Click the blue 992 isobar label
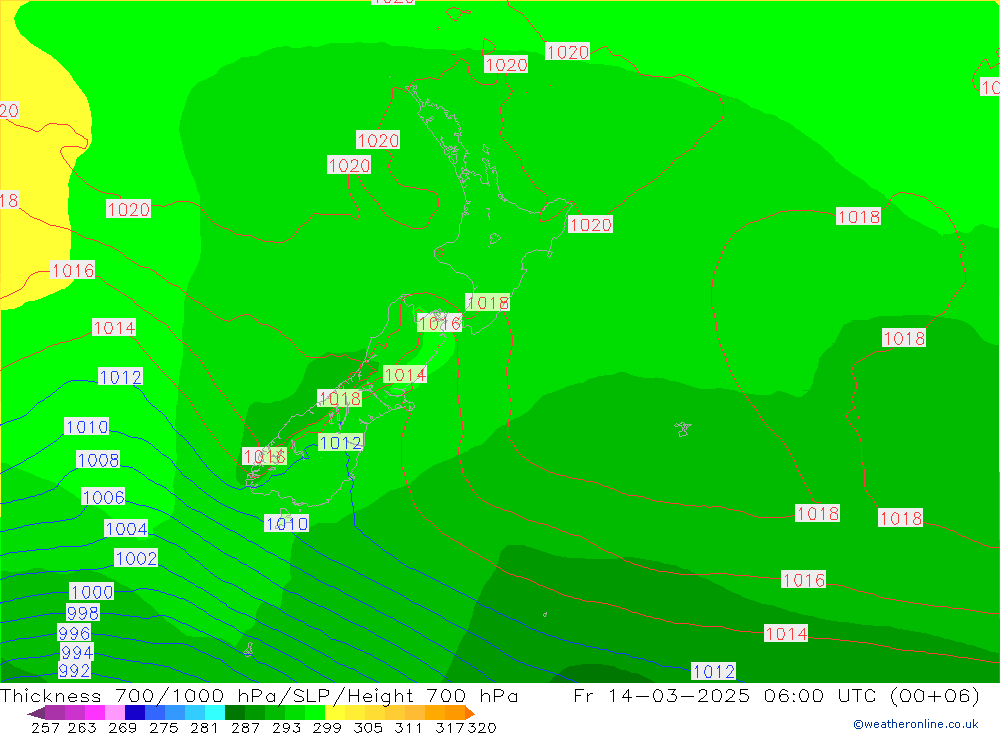Viewport: 1000px width, 733px height. (x=74, y=670)
